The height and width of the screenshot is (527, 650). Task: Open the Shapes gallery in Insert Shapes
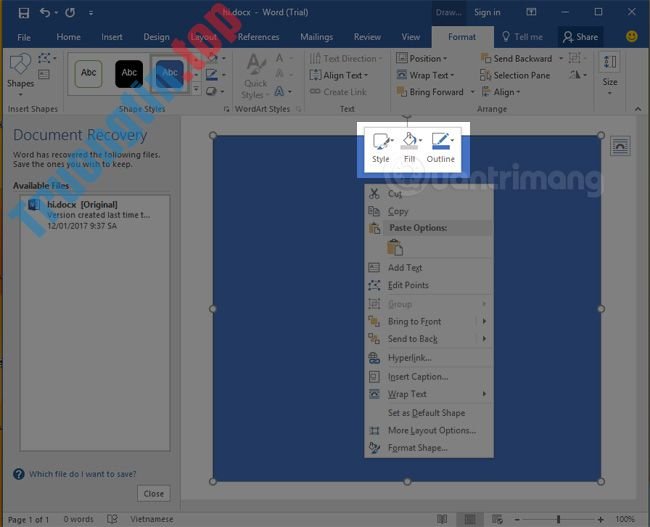tap(20, 75)
